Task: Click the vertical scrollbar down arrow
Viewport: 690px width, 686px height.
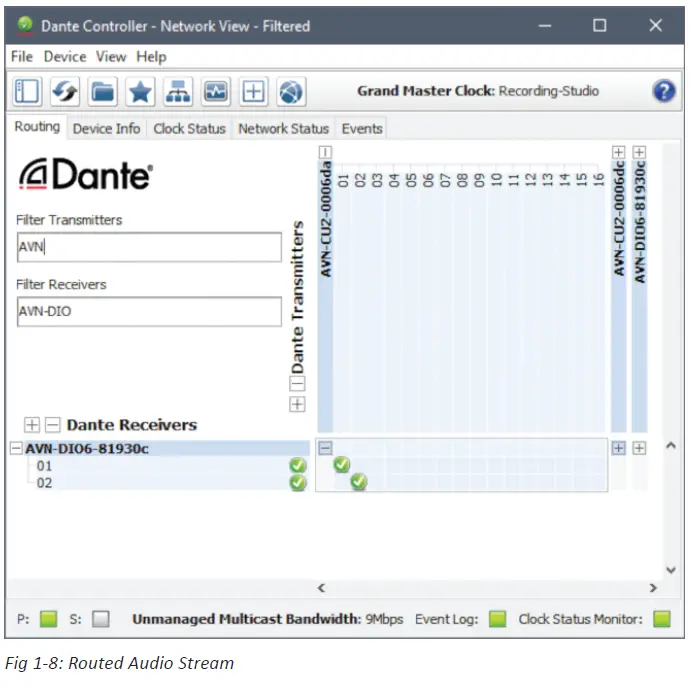Action: click(671, 570)
